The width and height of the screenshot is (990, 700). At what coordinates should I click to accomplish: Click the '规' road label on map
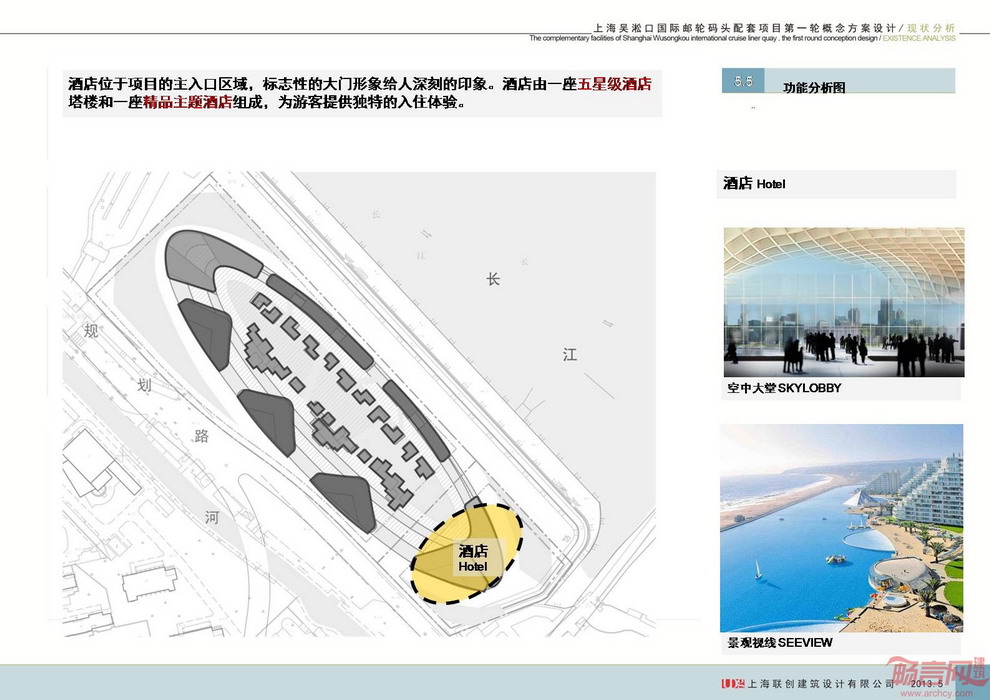click(x=91, y=330)
